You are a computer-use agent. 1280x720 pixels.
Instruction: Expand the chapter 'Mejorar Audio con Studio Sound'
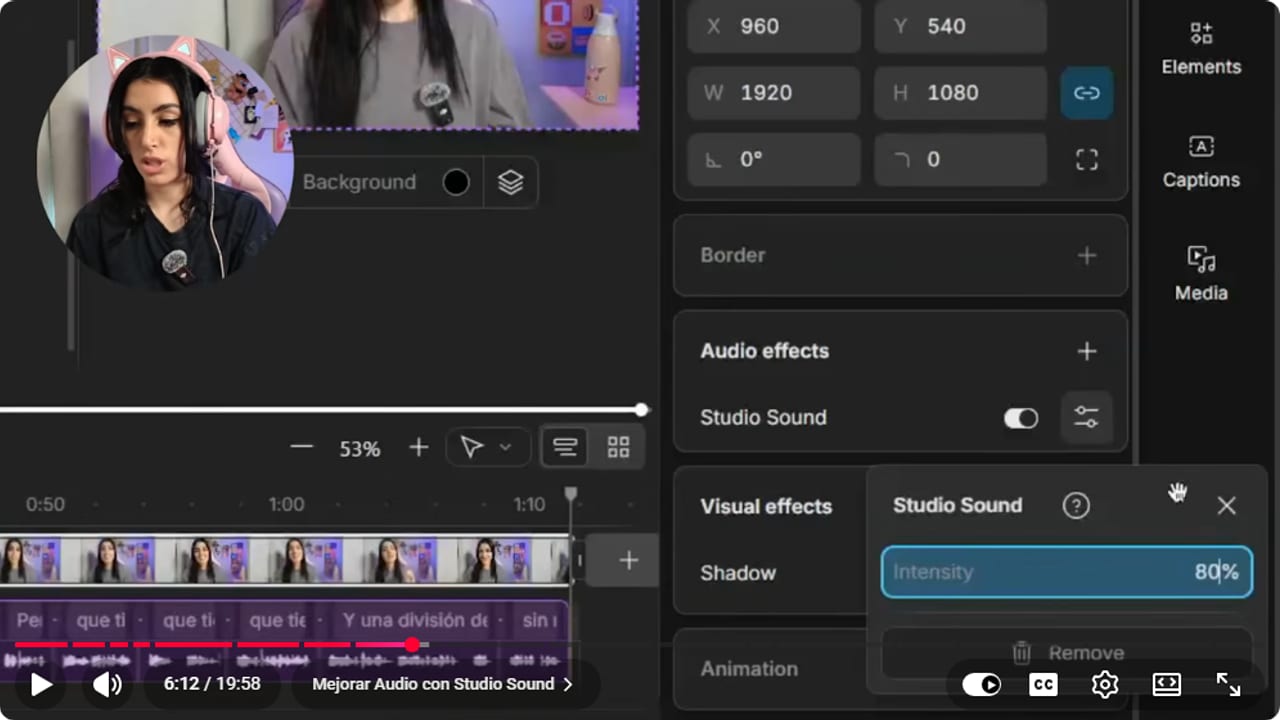tap(442, 684)
